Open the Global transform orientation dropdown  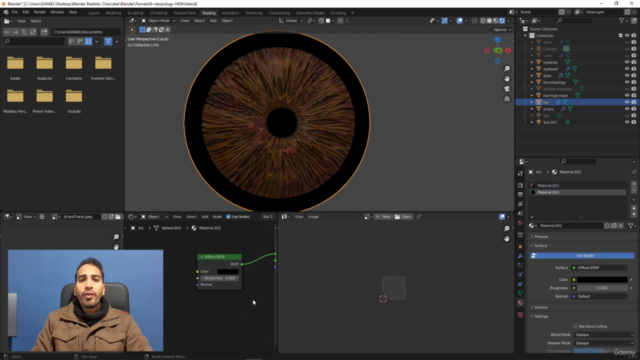[291, 21]
